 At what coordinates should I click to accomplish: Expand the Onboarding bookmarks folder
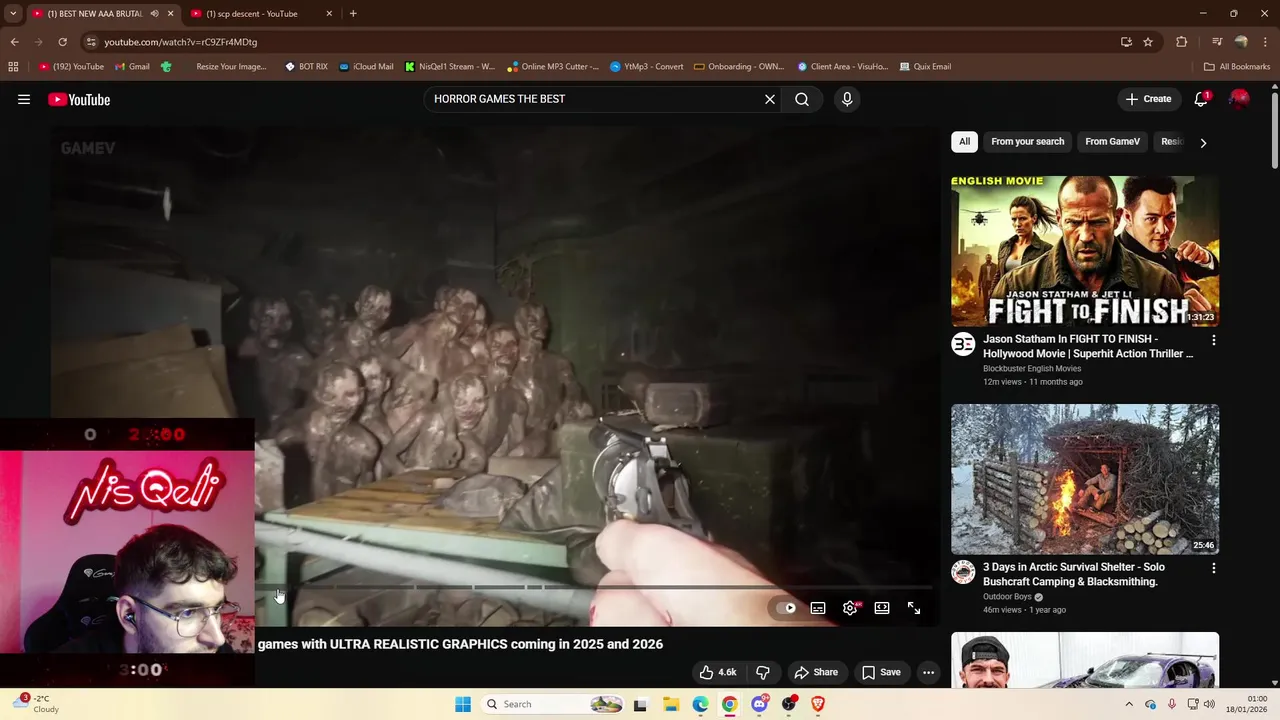[x=739, y=67]
